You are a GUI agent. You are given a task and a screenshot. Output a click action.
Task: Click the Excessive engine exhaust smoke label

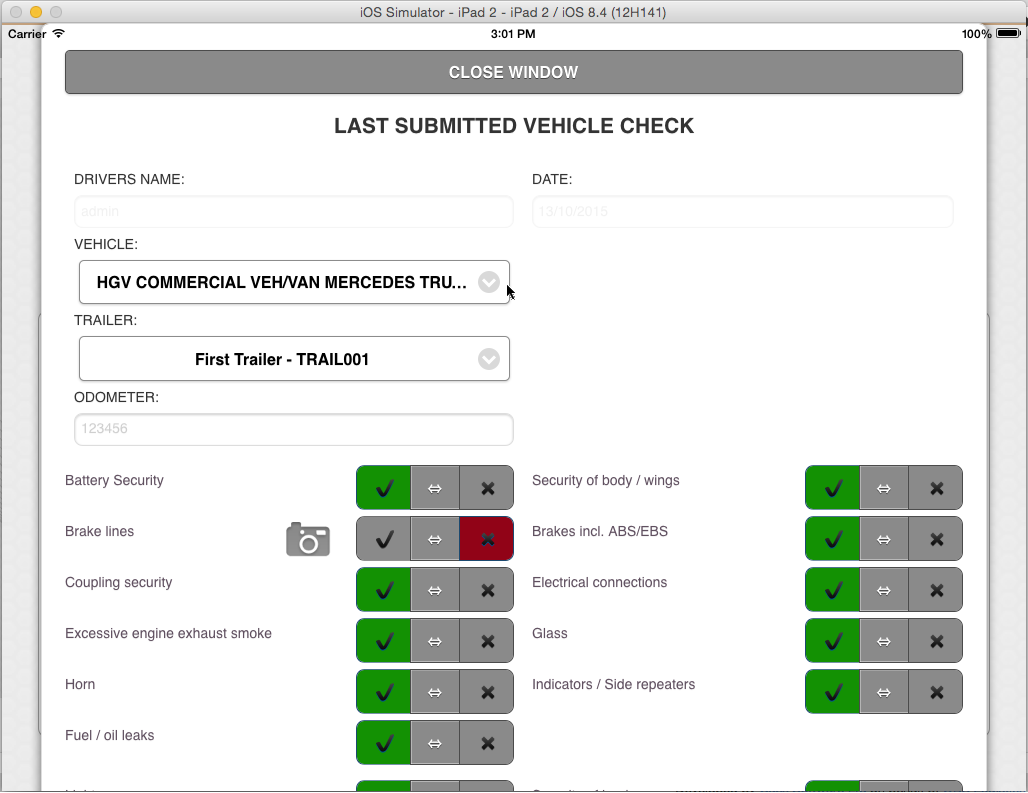168,634
